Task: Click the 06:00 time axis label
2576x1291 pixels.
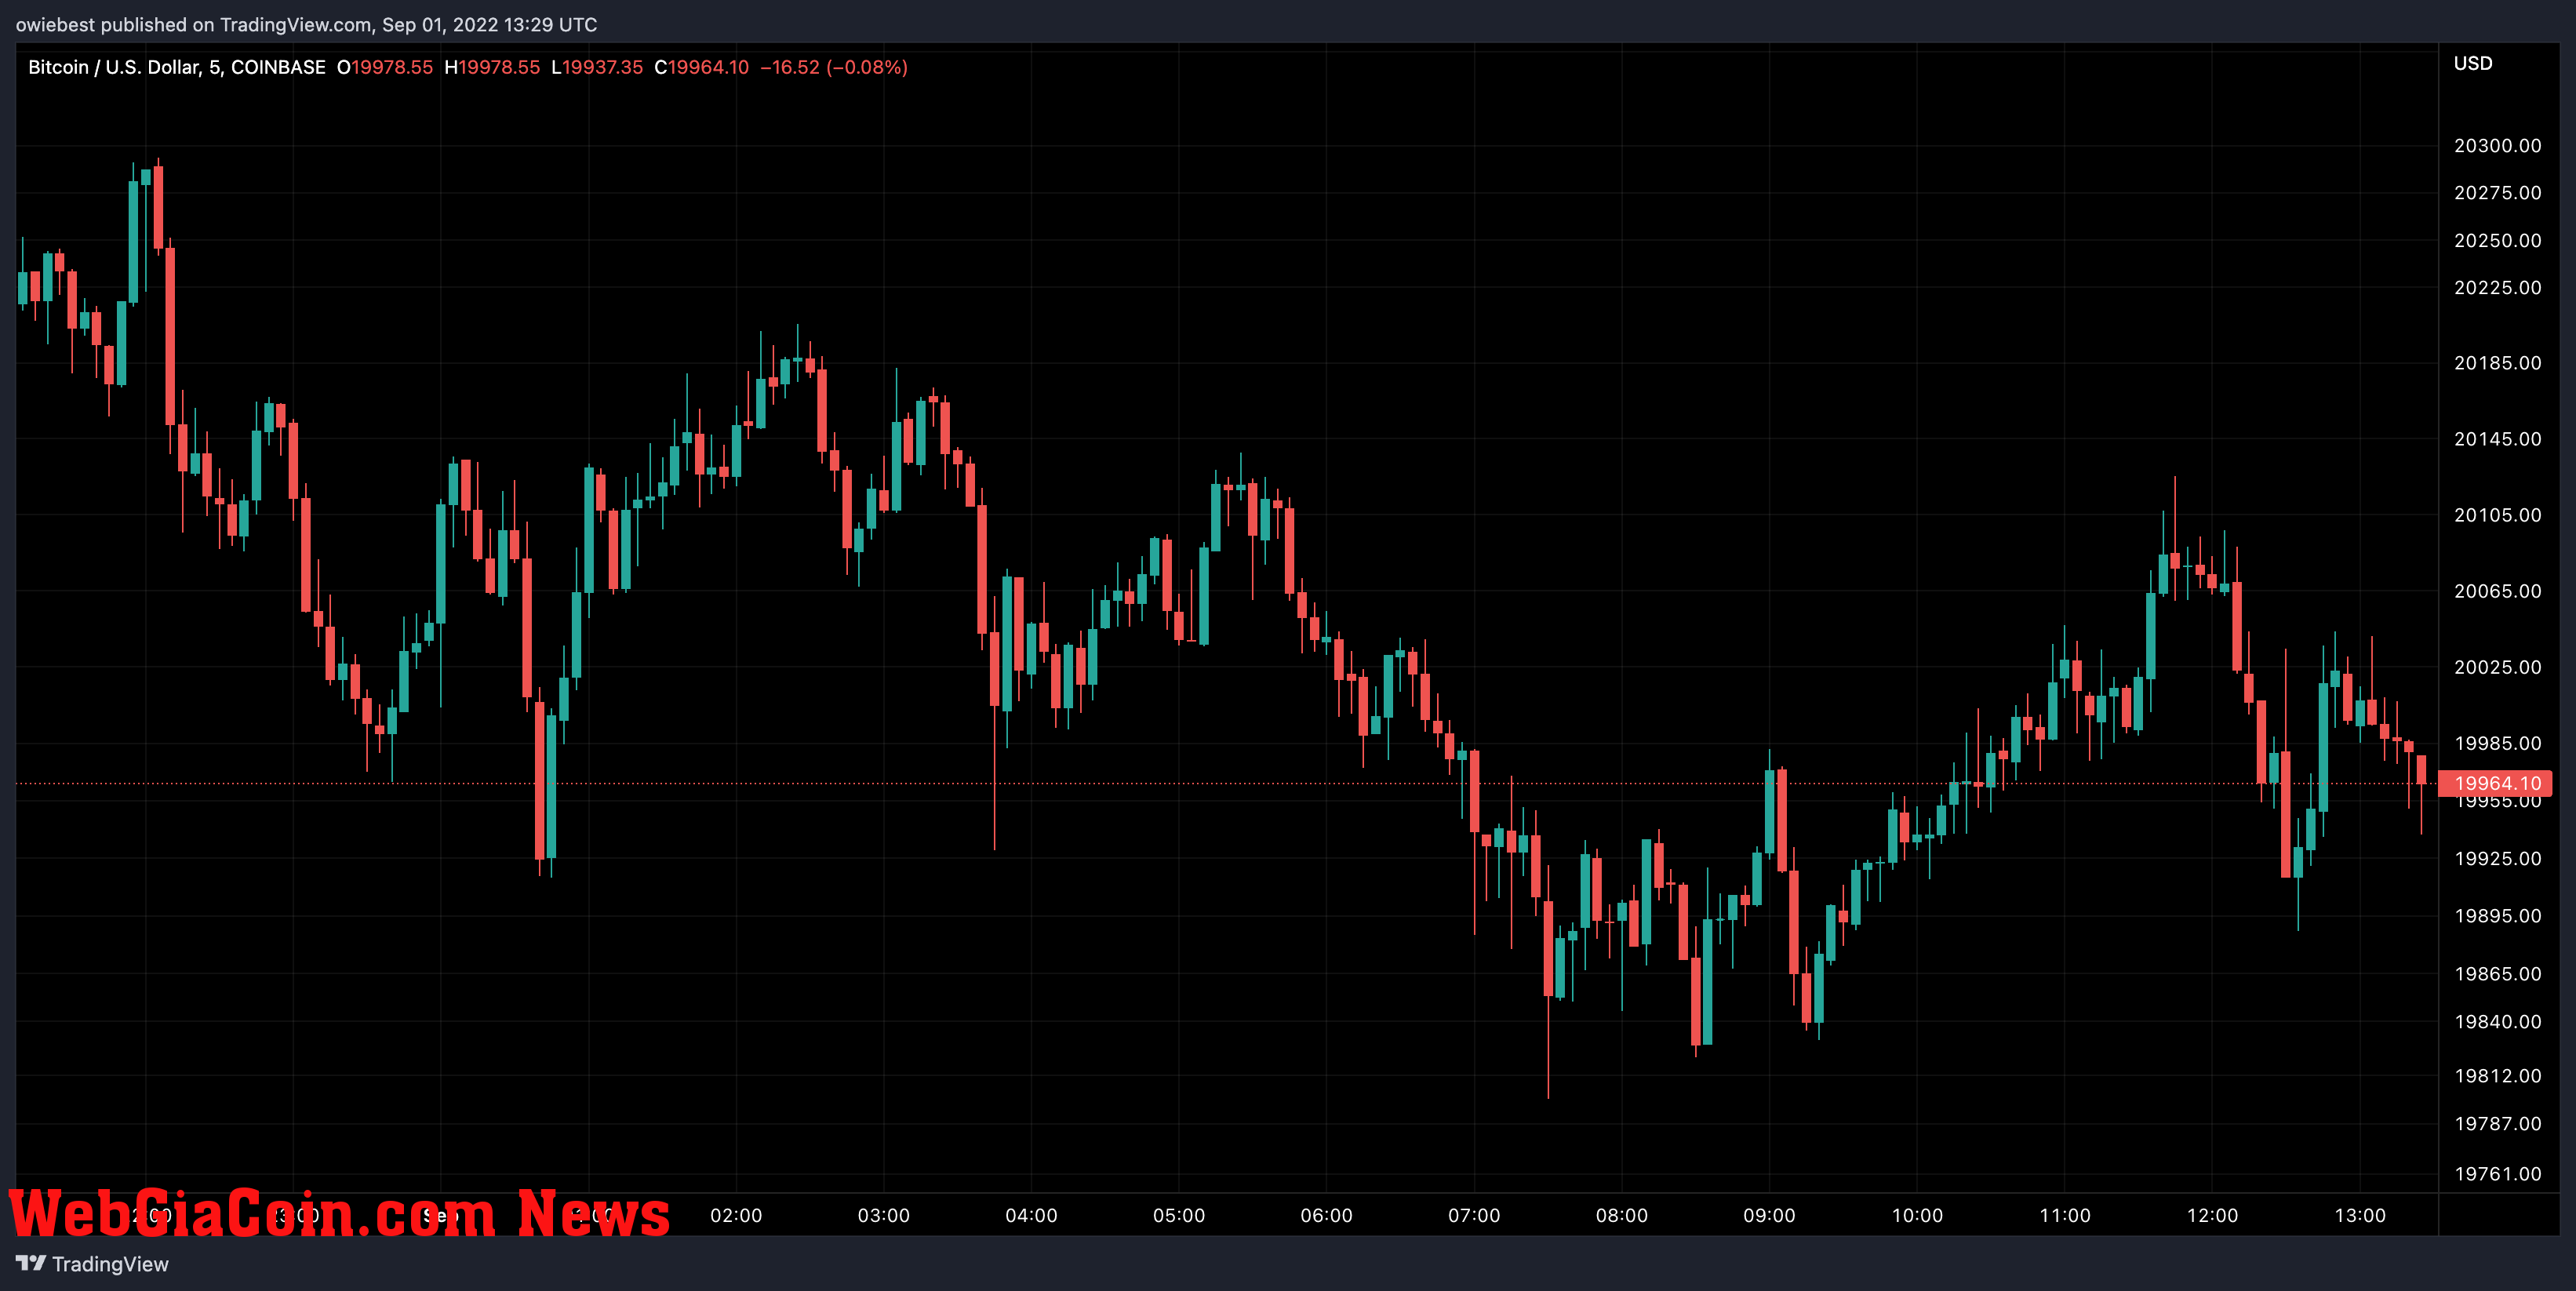Action: pos(1326,1216)
